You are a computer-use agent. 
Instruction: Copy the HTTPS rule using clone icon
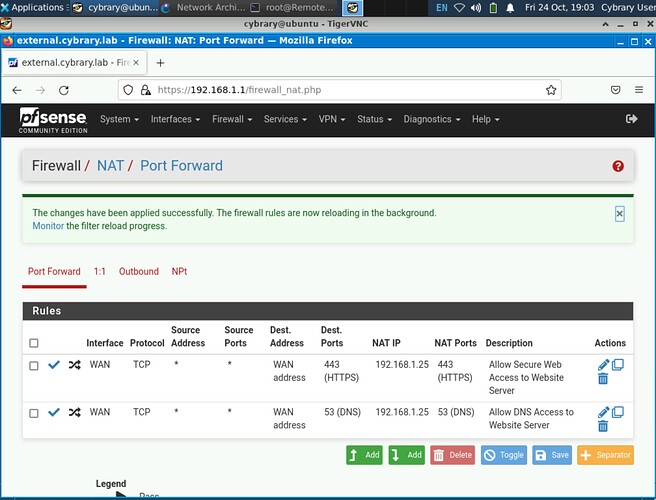point(617,365)
